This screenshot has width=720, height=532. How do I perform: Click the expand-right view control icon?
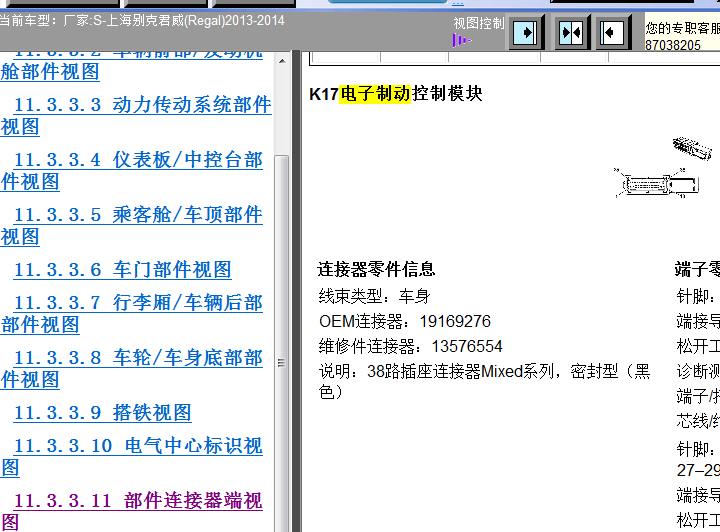coord(525,32)
